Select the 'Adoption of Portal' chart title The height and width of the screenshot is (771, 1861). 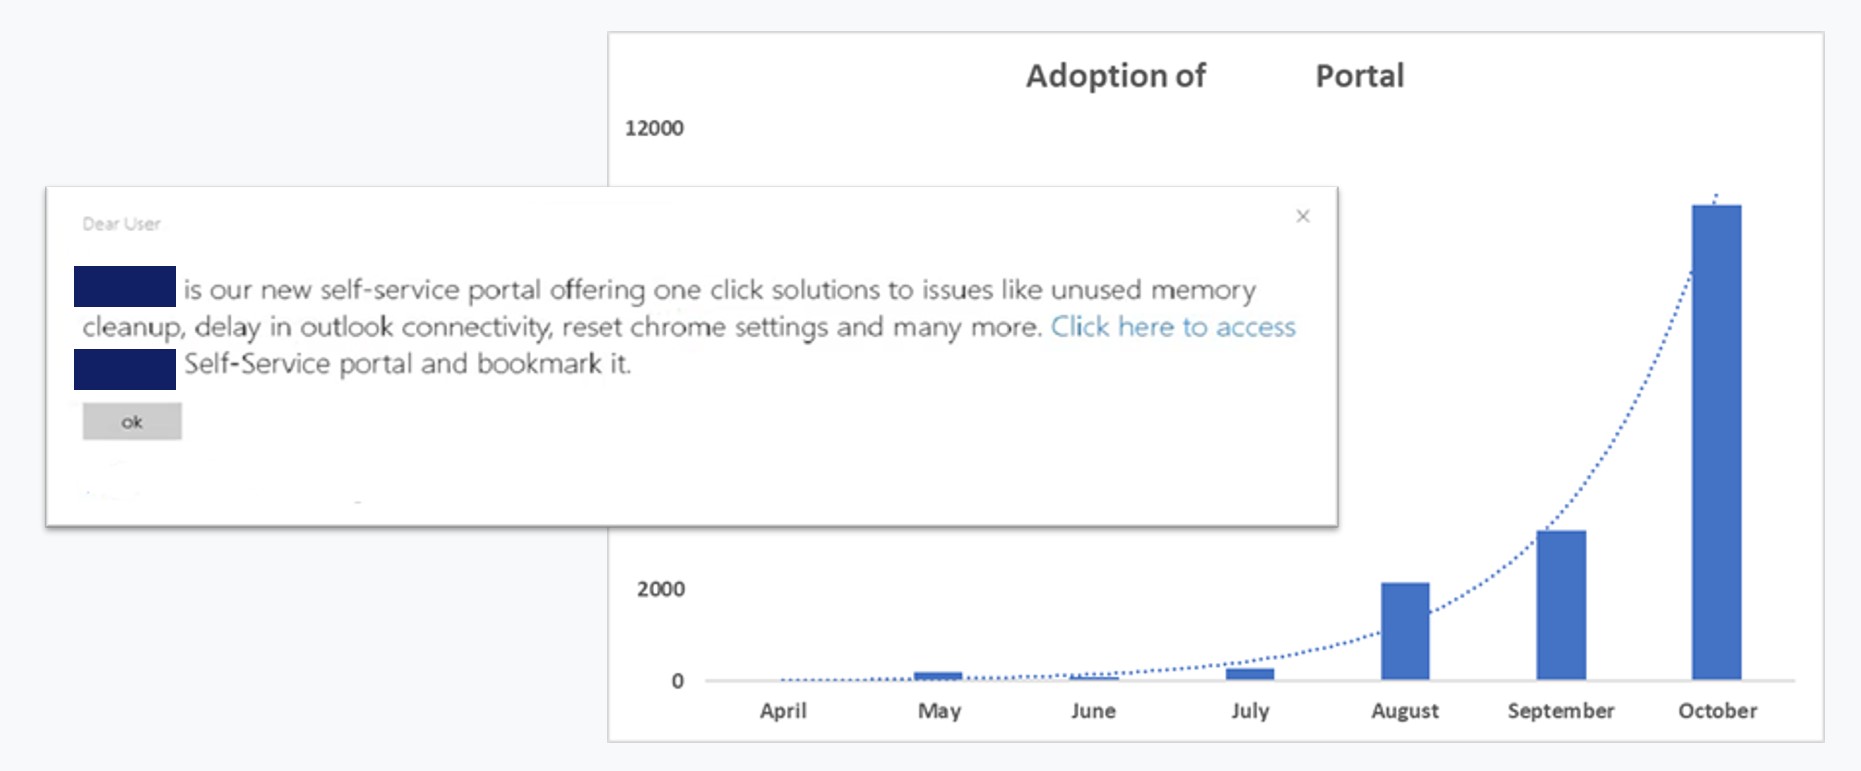point(1214,76)
